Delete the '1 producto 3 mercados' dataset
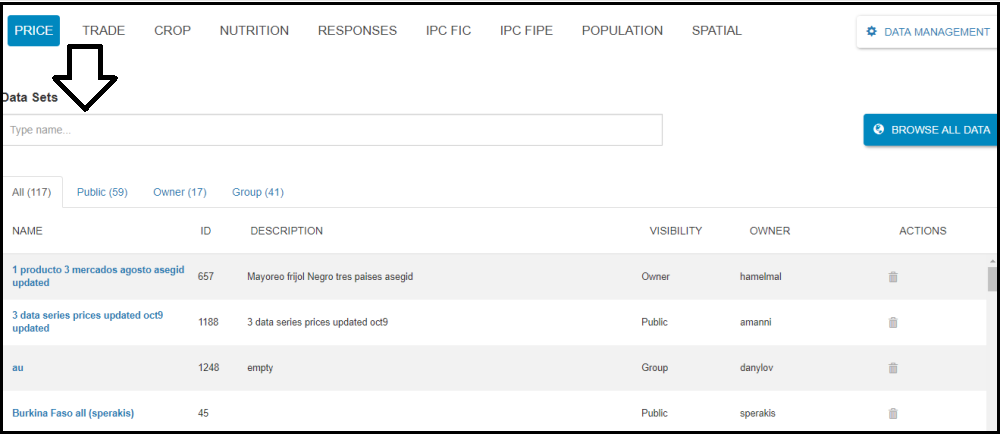Screen dimensions: 1000x434 (893, 277)
